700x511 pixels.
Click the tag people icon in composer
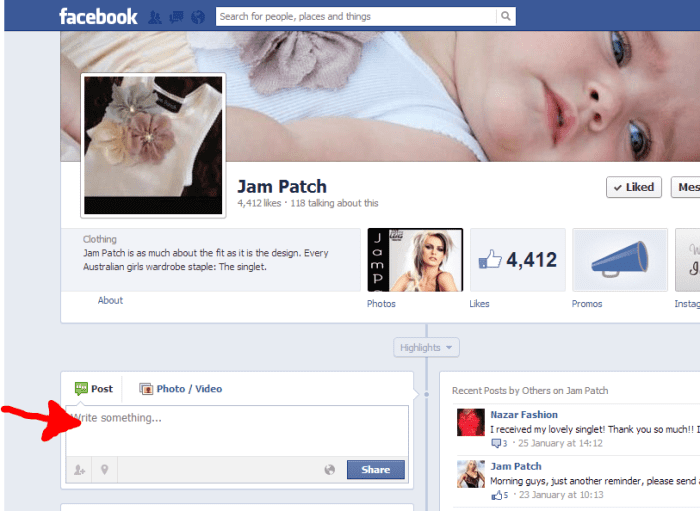[79, 469]
